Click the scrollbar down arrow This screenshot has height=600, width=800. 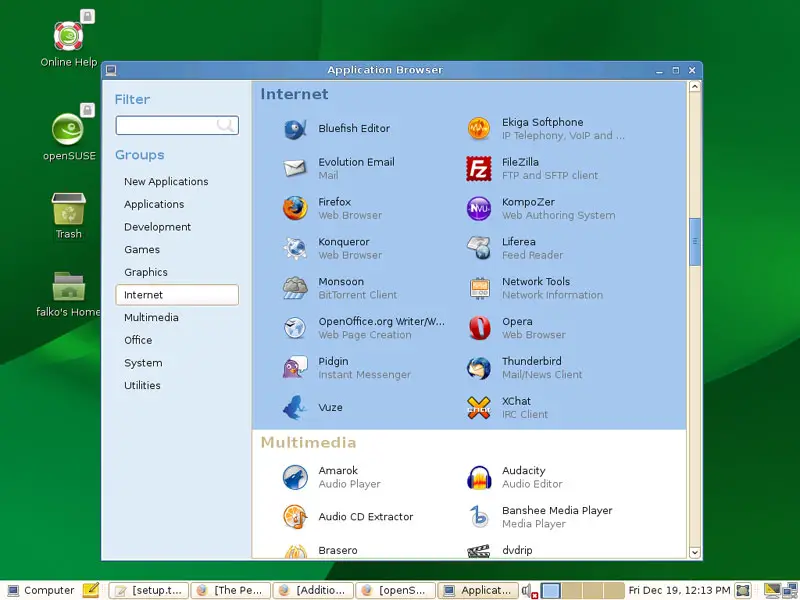(x=694, y=553)
